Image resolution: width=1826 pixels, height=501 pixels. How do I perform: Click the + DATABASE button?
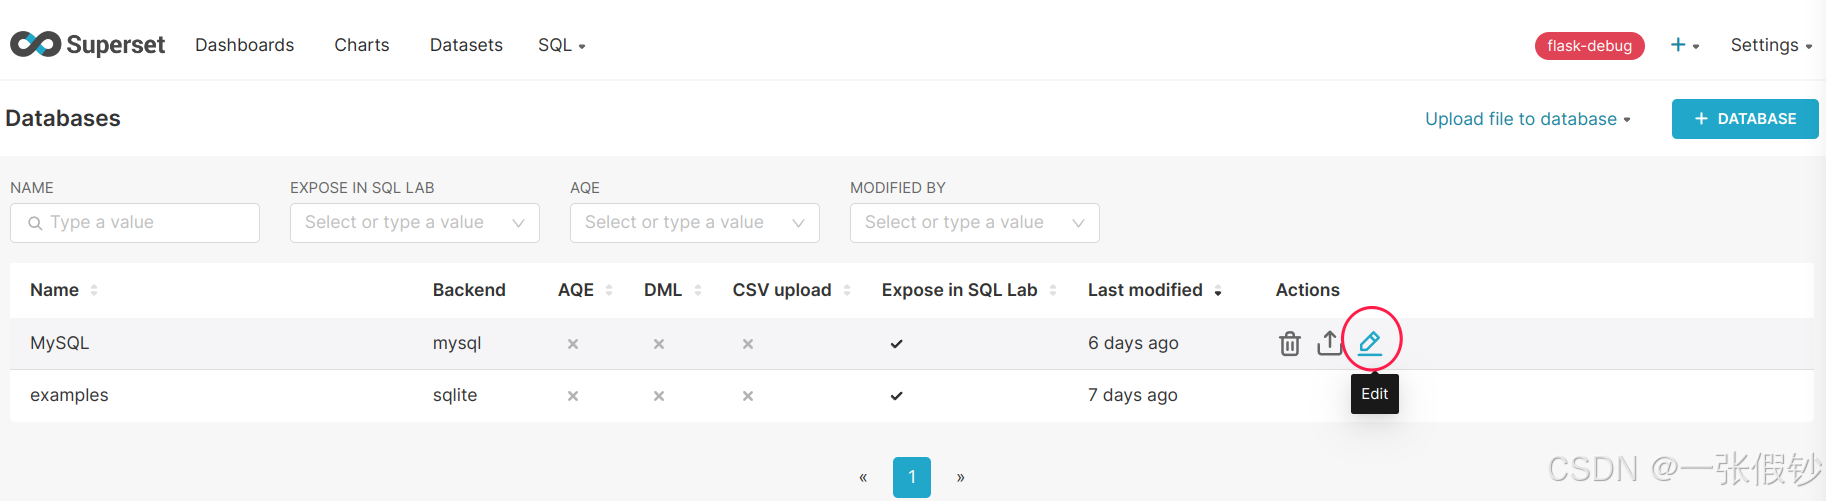click(x=1744, y=119)
